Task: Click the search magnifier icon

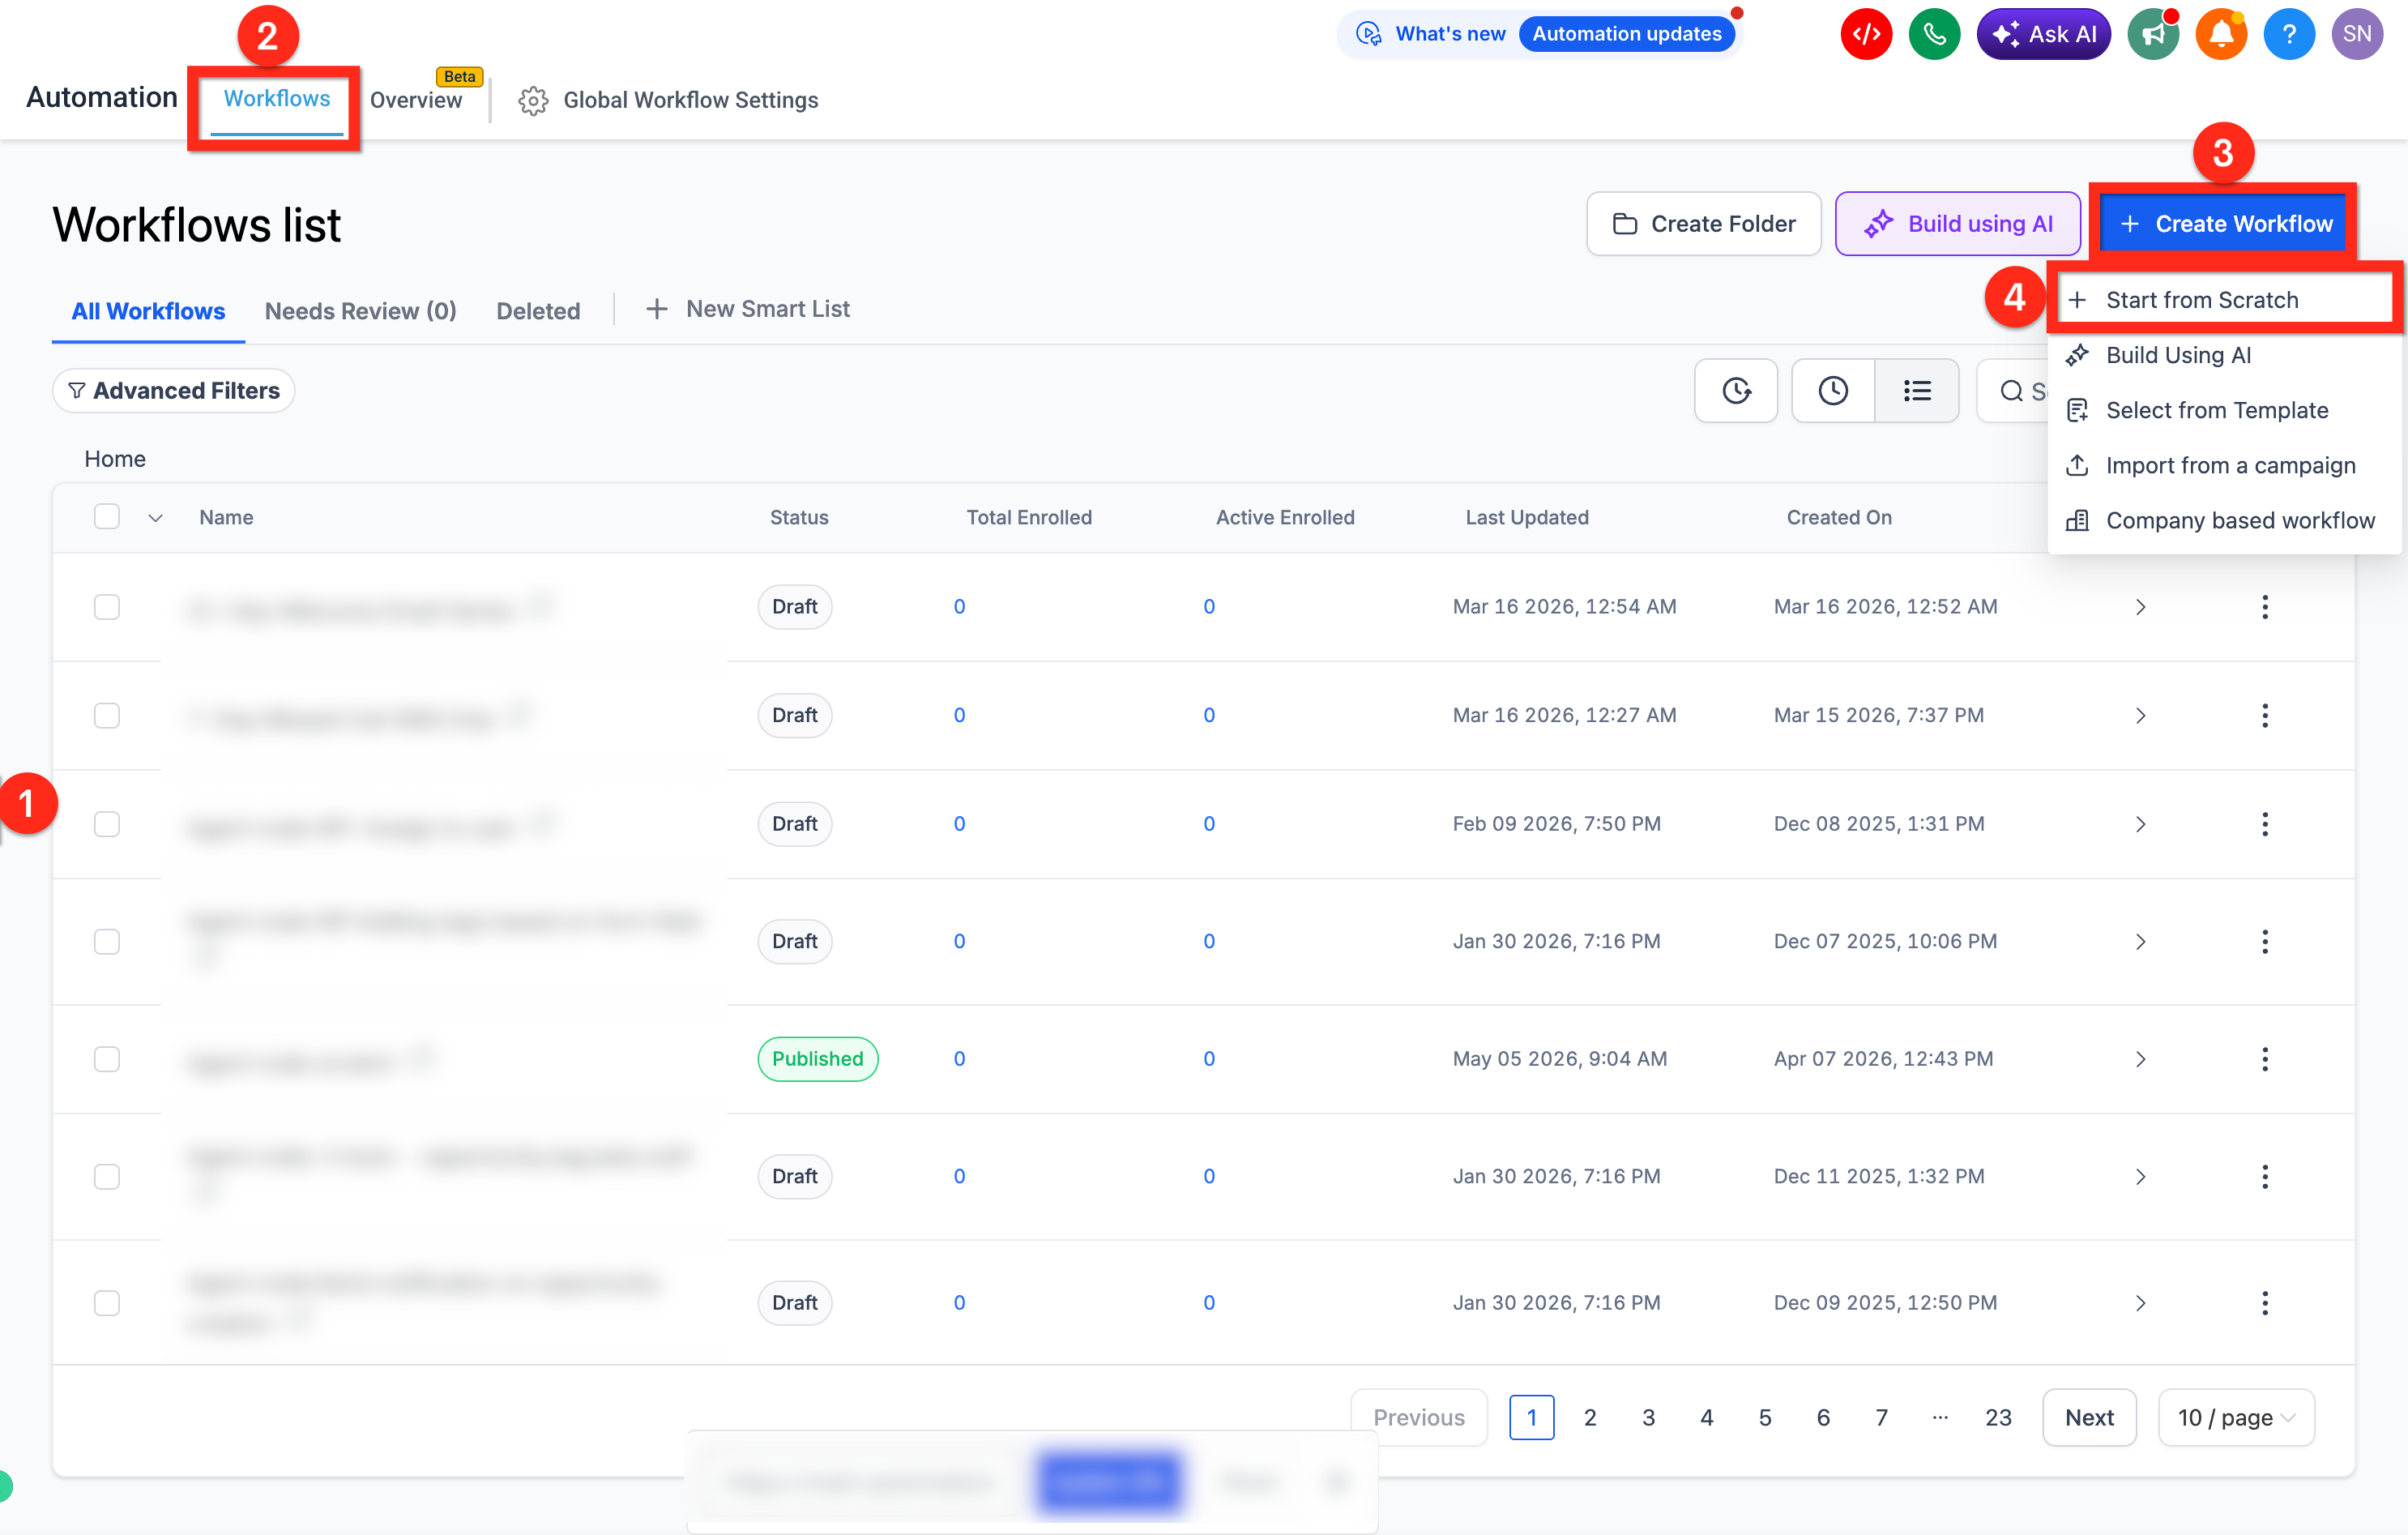Action: [2012, 391]
